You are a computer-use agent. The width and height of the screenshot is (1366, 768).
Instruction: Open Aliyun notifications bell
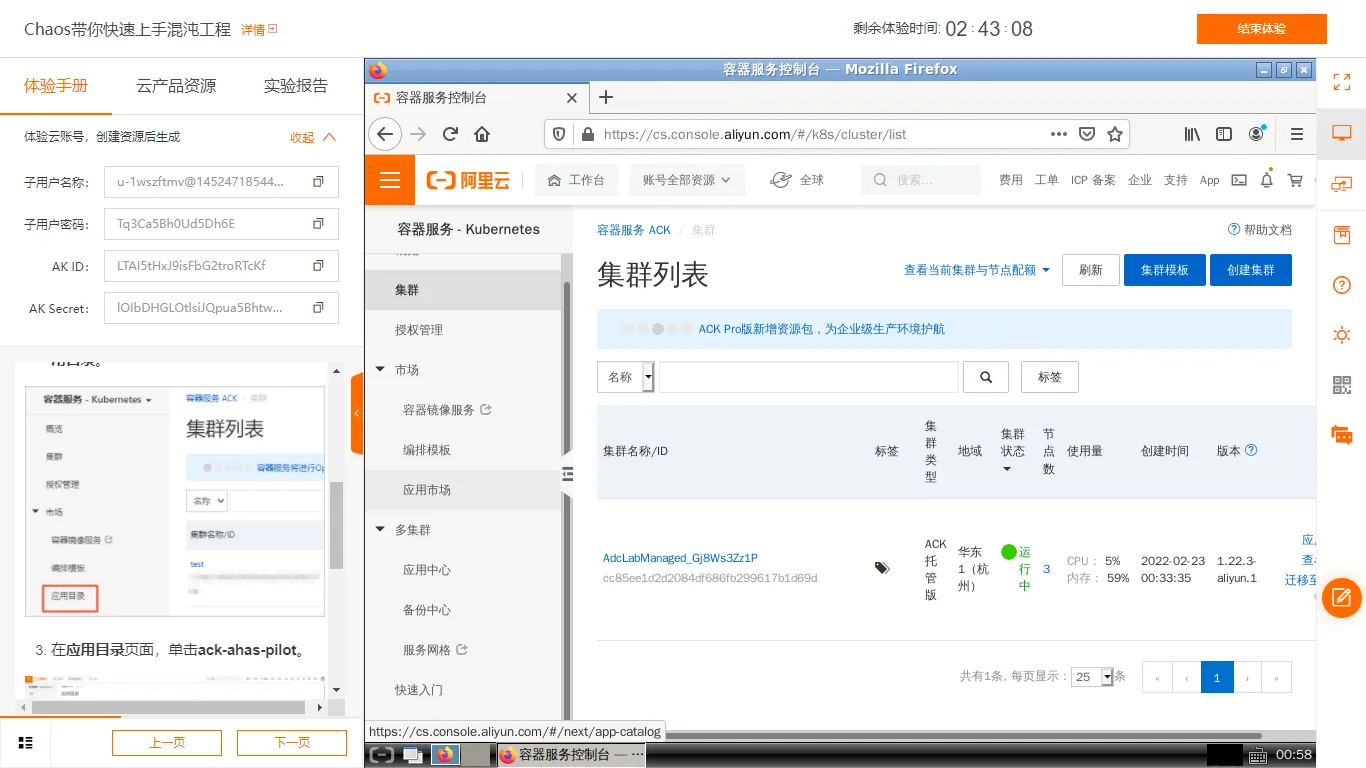(x=1266, y=180)
